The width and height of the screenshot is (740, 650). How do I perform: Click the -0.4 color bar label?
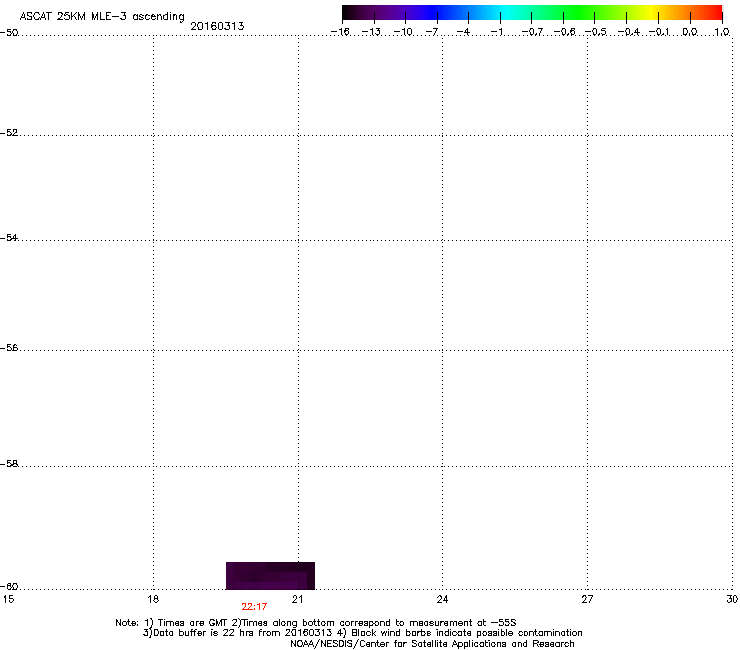[x=629, y=32]
